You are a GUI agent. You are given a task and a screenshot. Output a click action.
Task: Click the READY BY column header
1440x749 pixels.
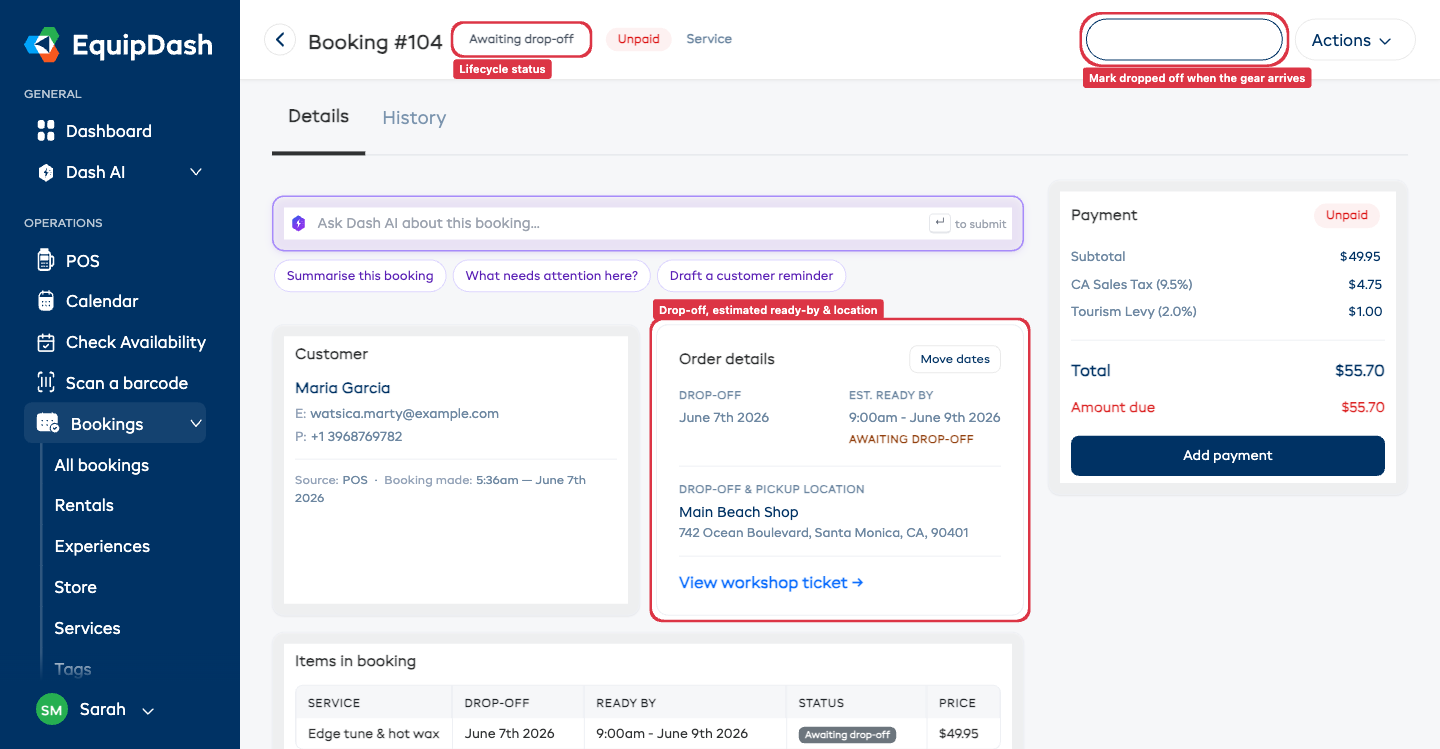click(626, 703)
